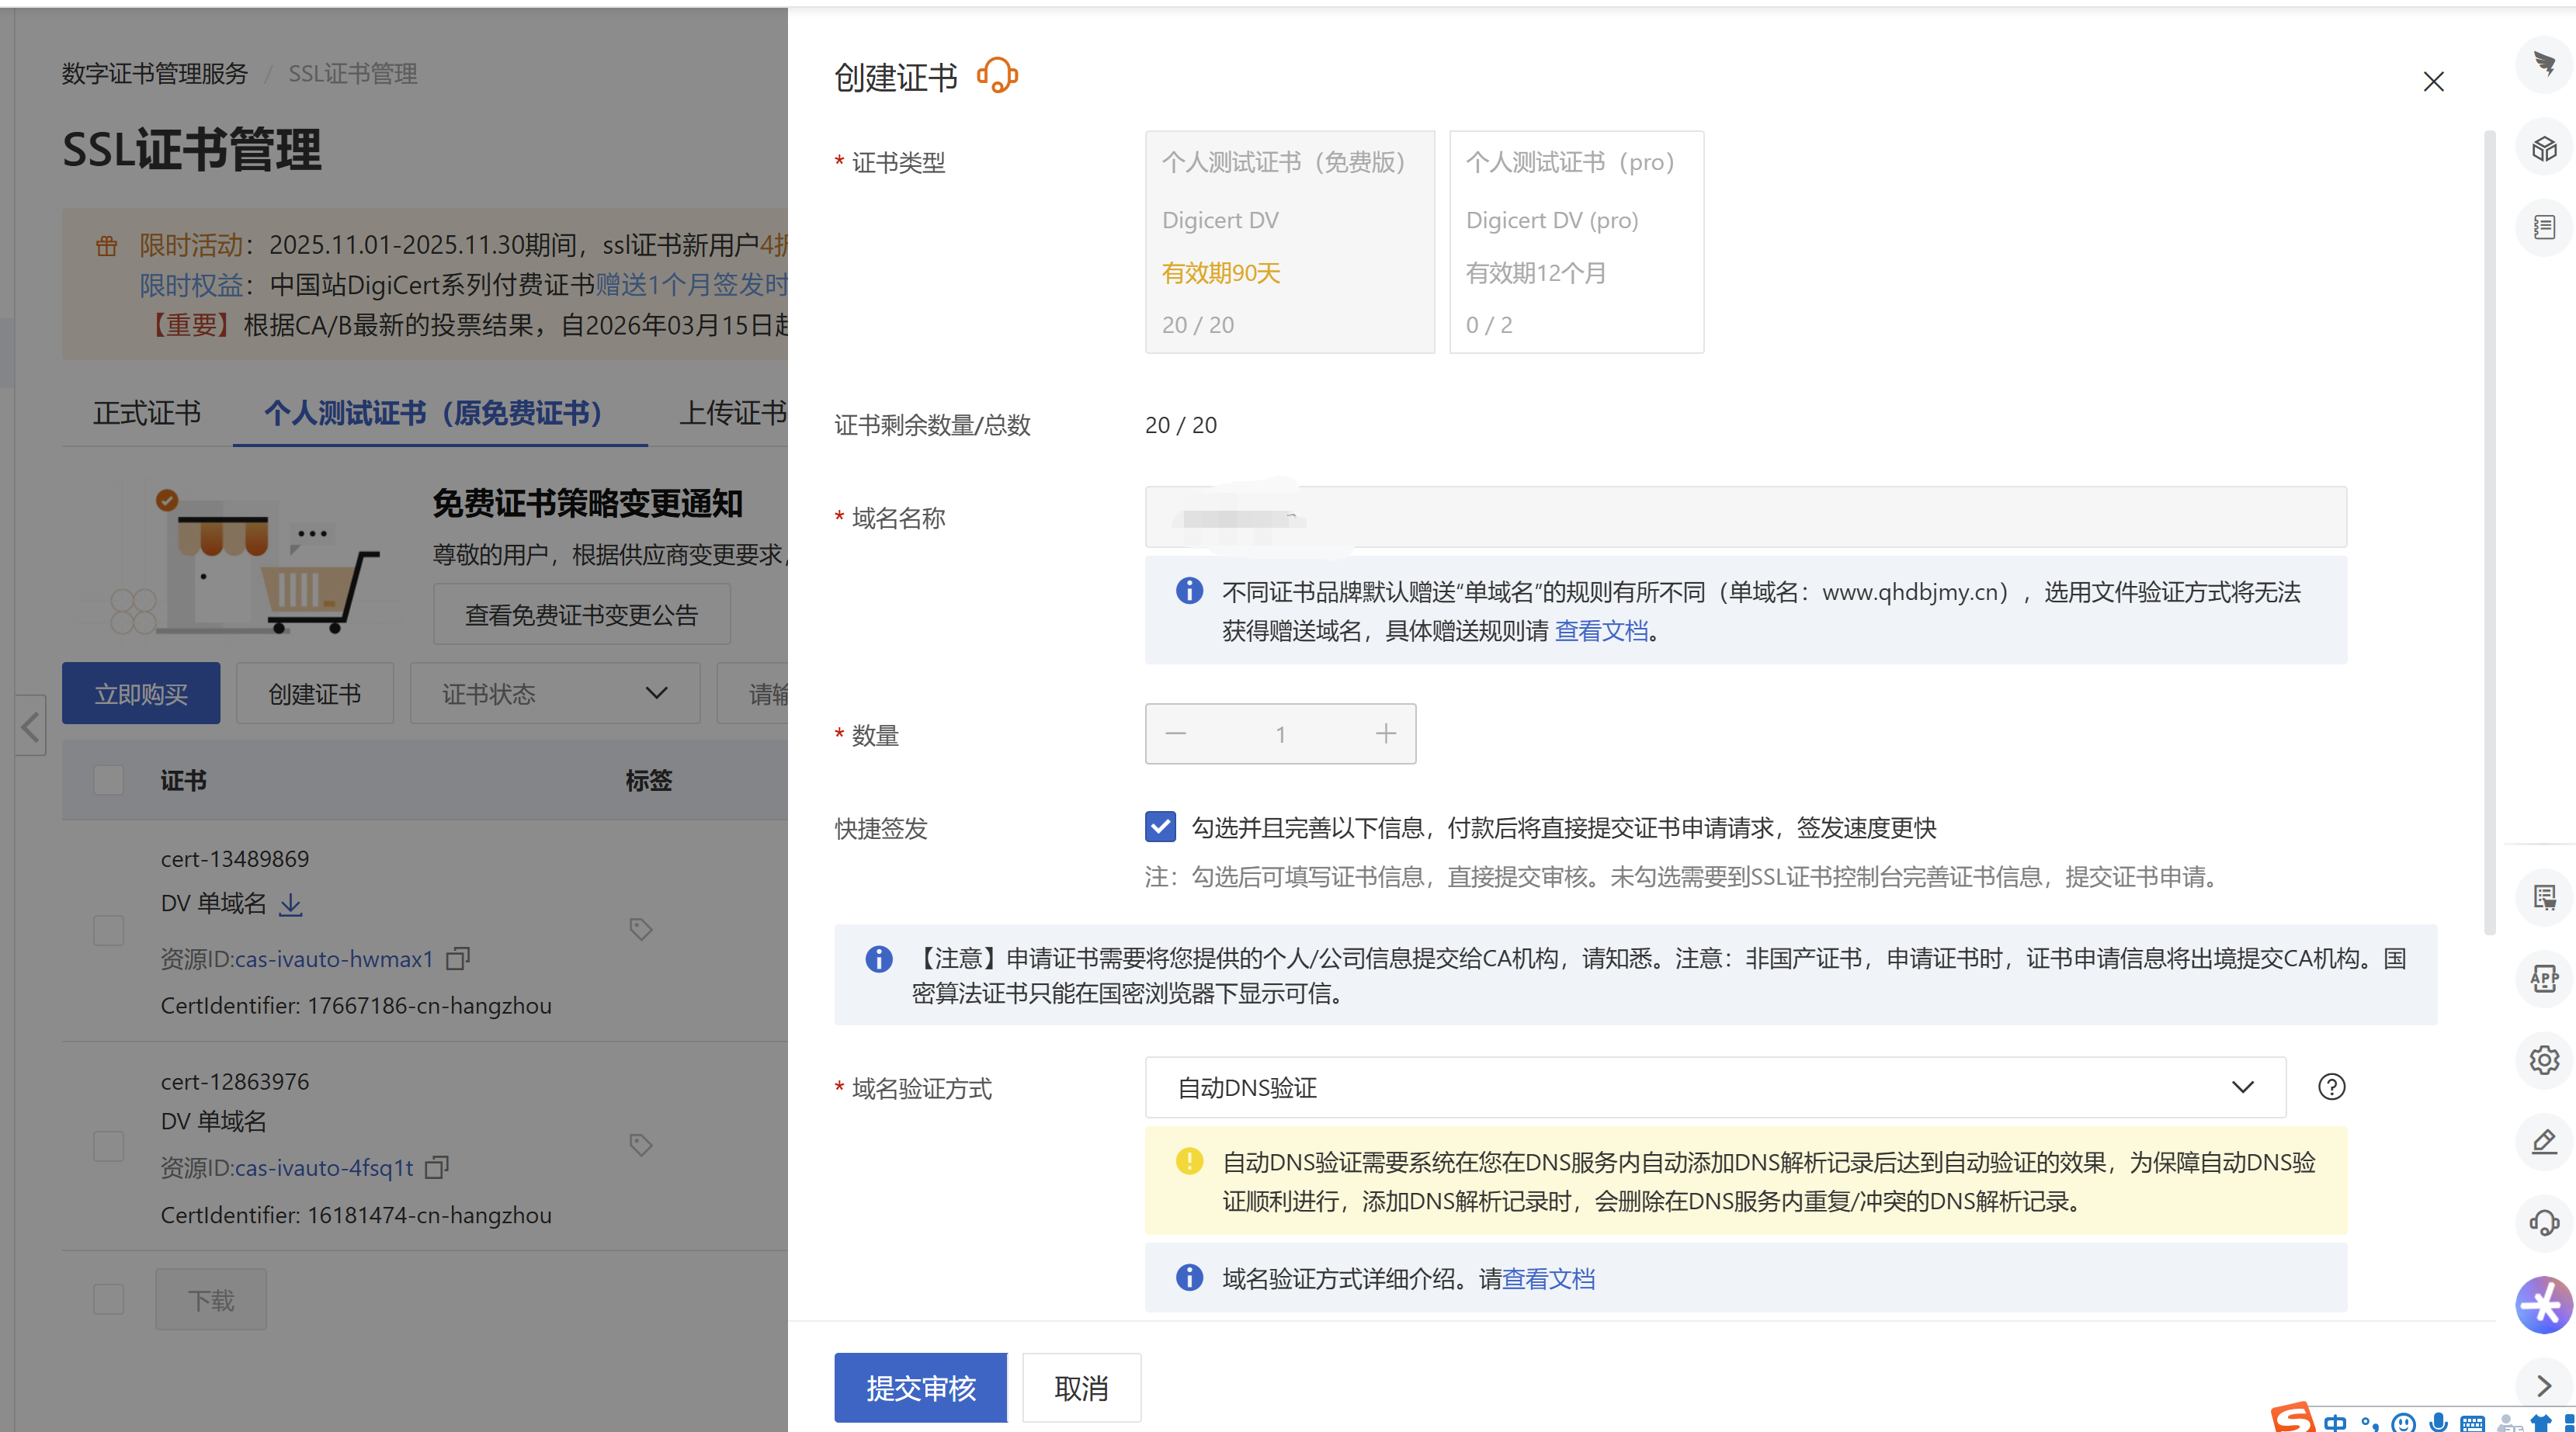Expand the right sidebar chevron arrow
Viewport: 2576px width, 1432px height.
2544,1385
